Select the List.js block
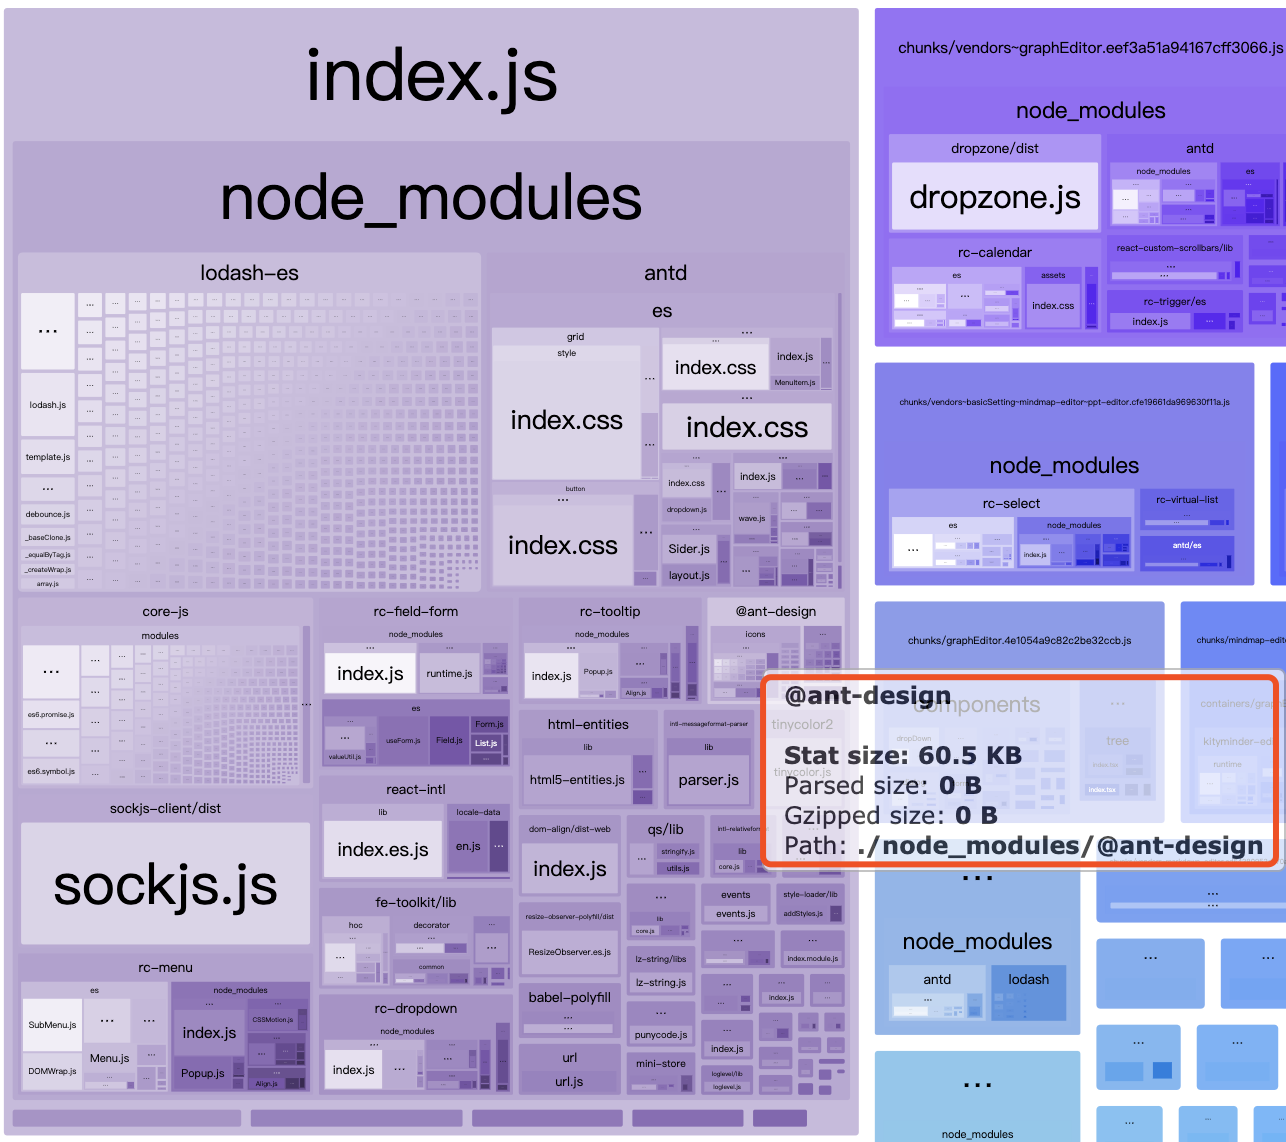The image size is (1286, 1142). point(486,743)
